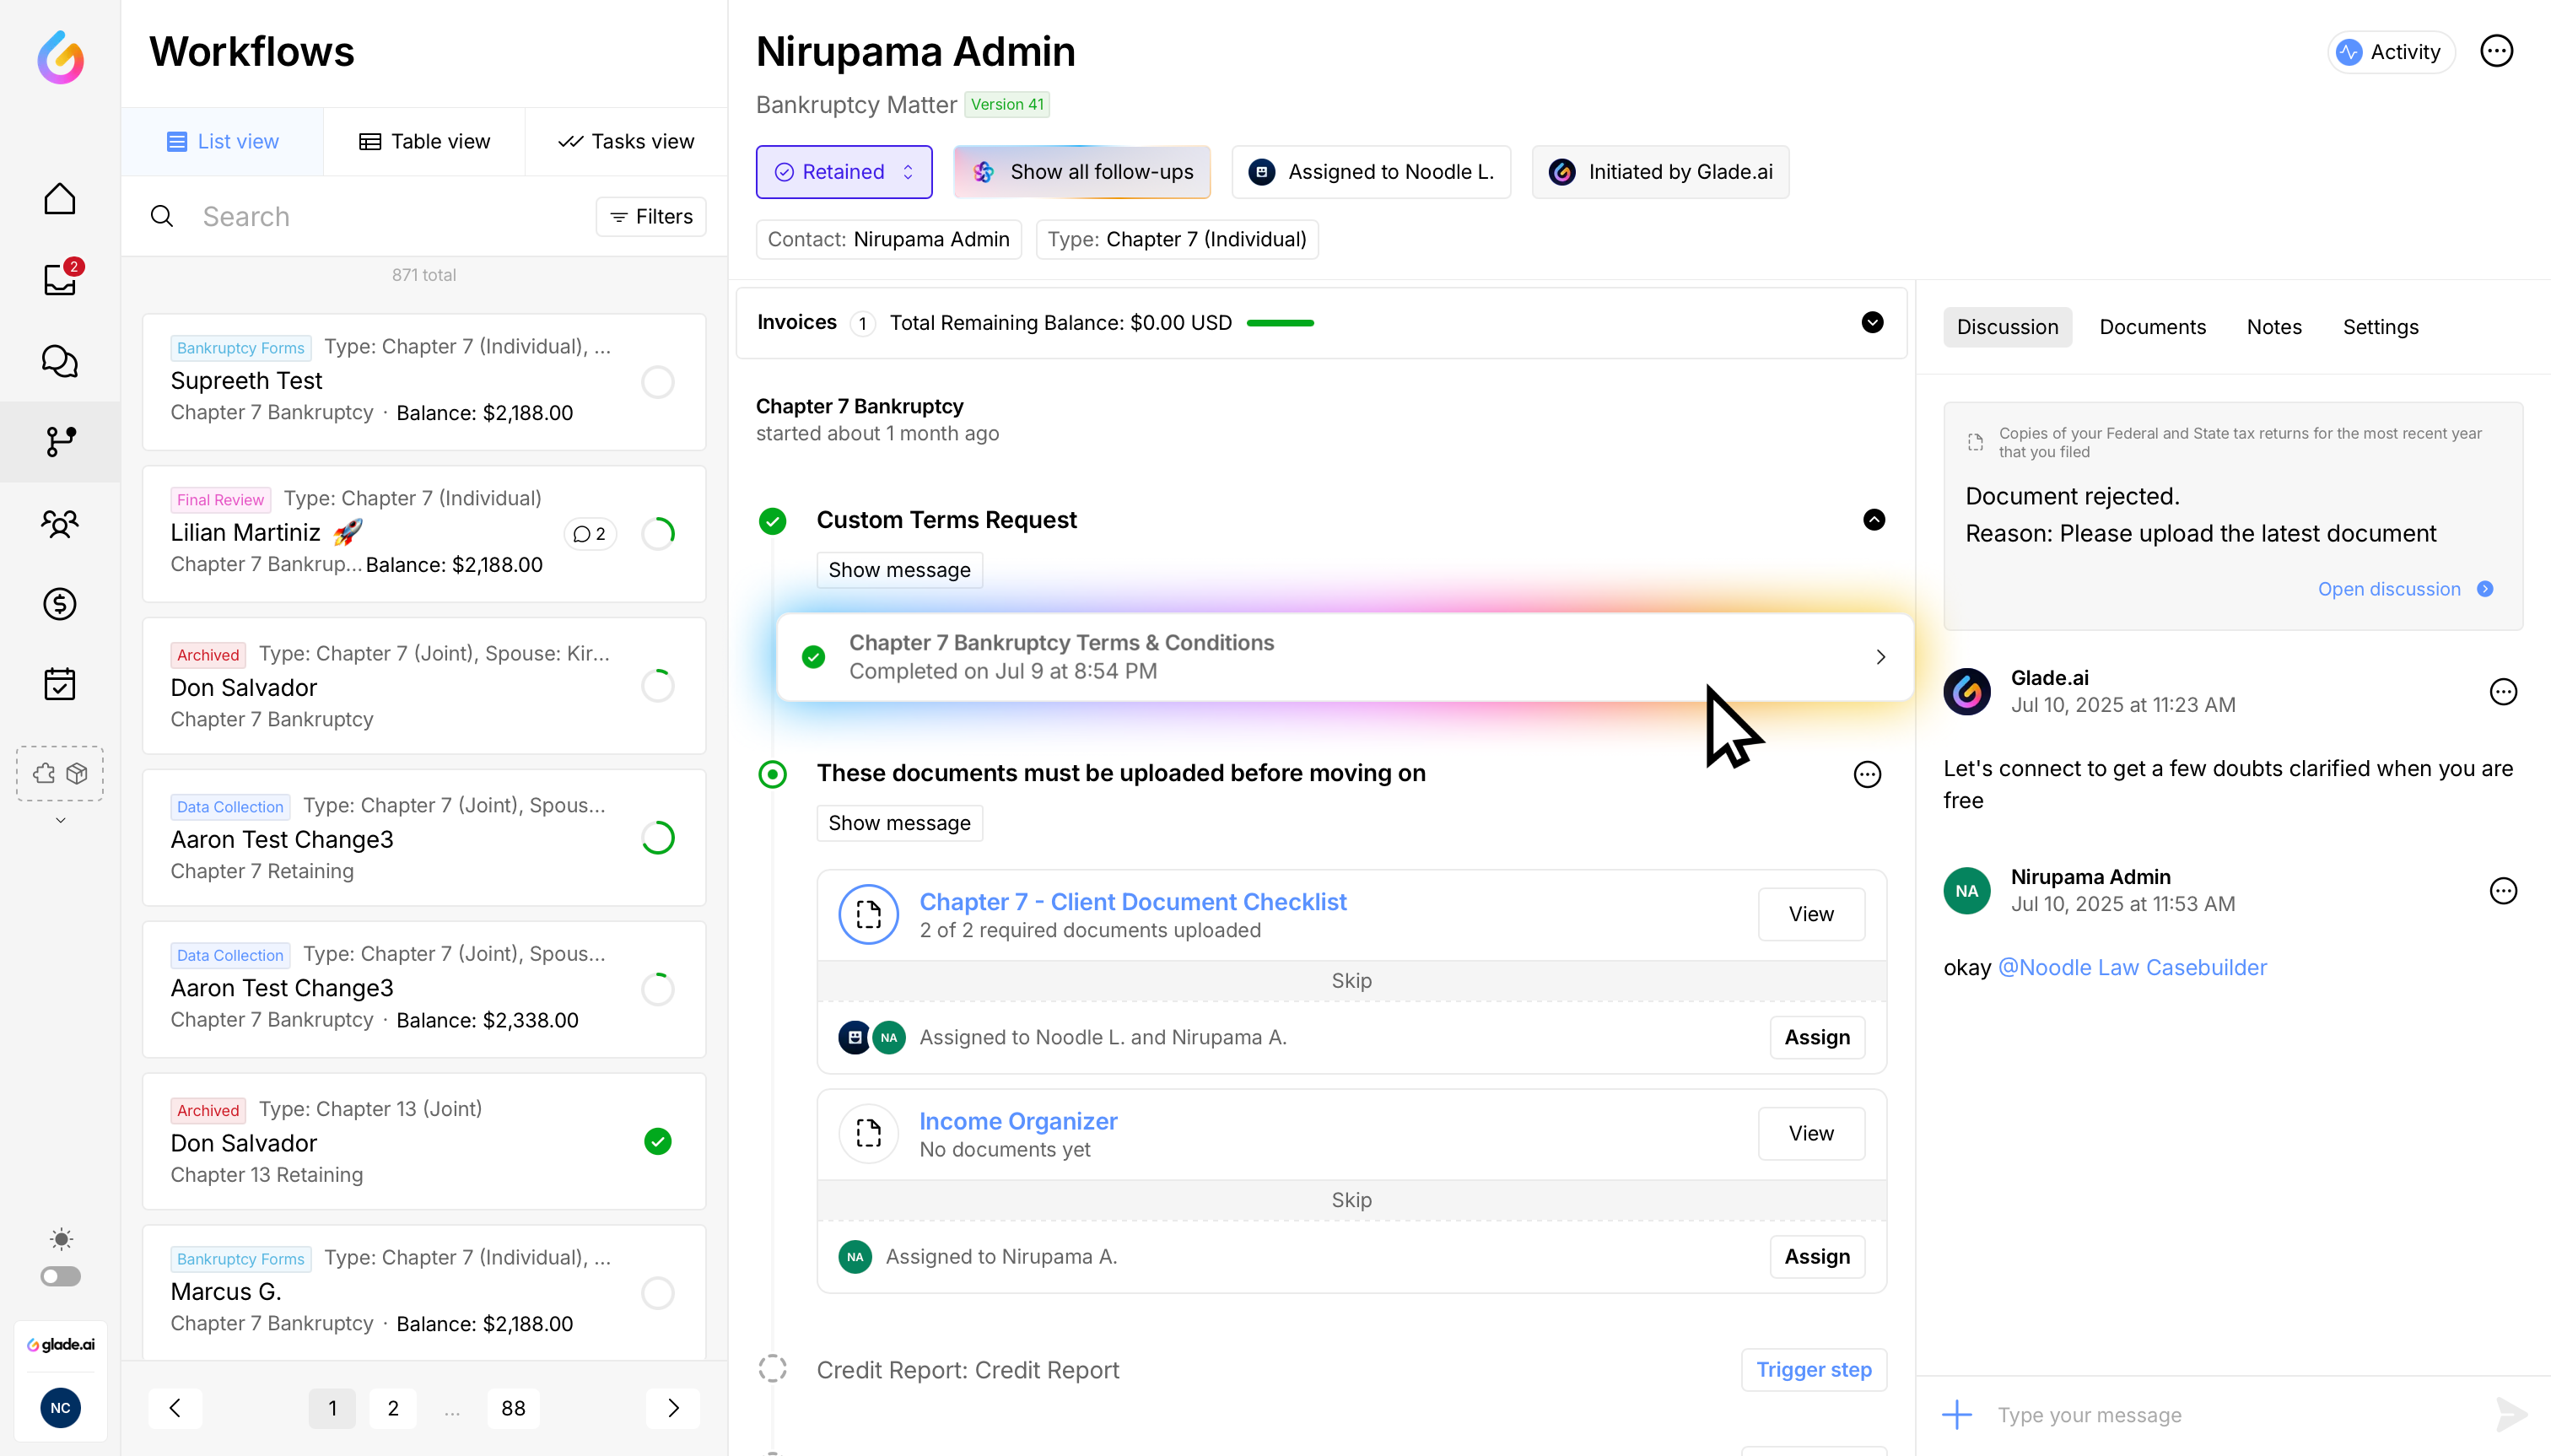Image resolution: width=2551 pixels, height=1456 pixels.
Task: Toggle status circle for Marcus G.
Action: tap(657, 1293)
